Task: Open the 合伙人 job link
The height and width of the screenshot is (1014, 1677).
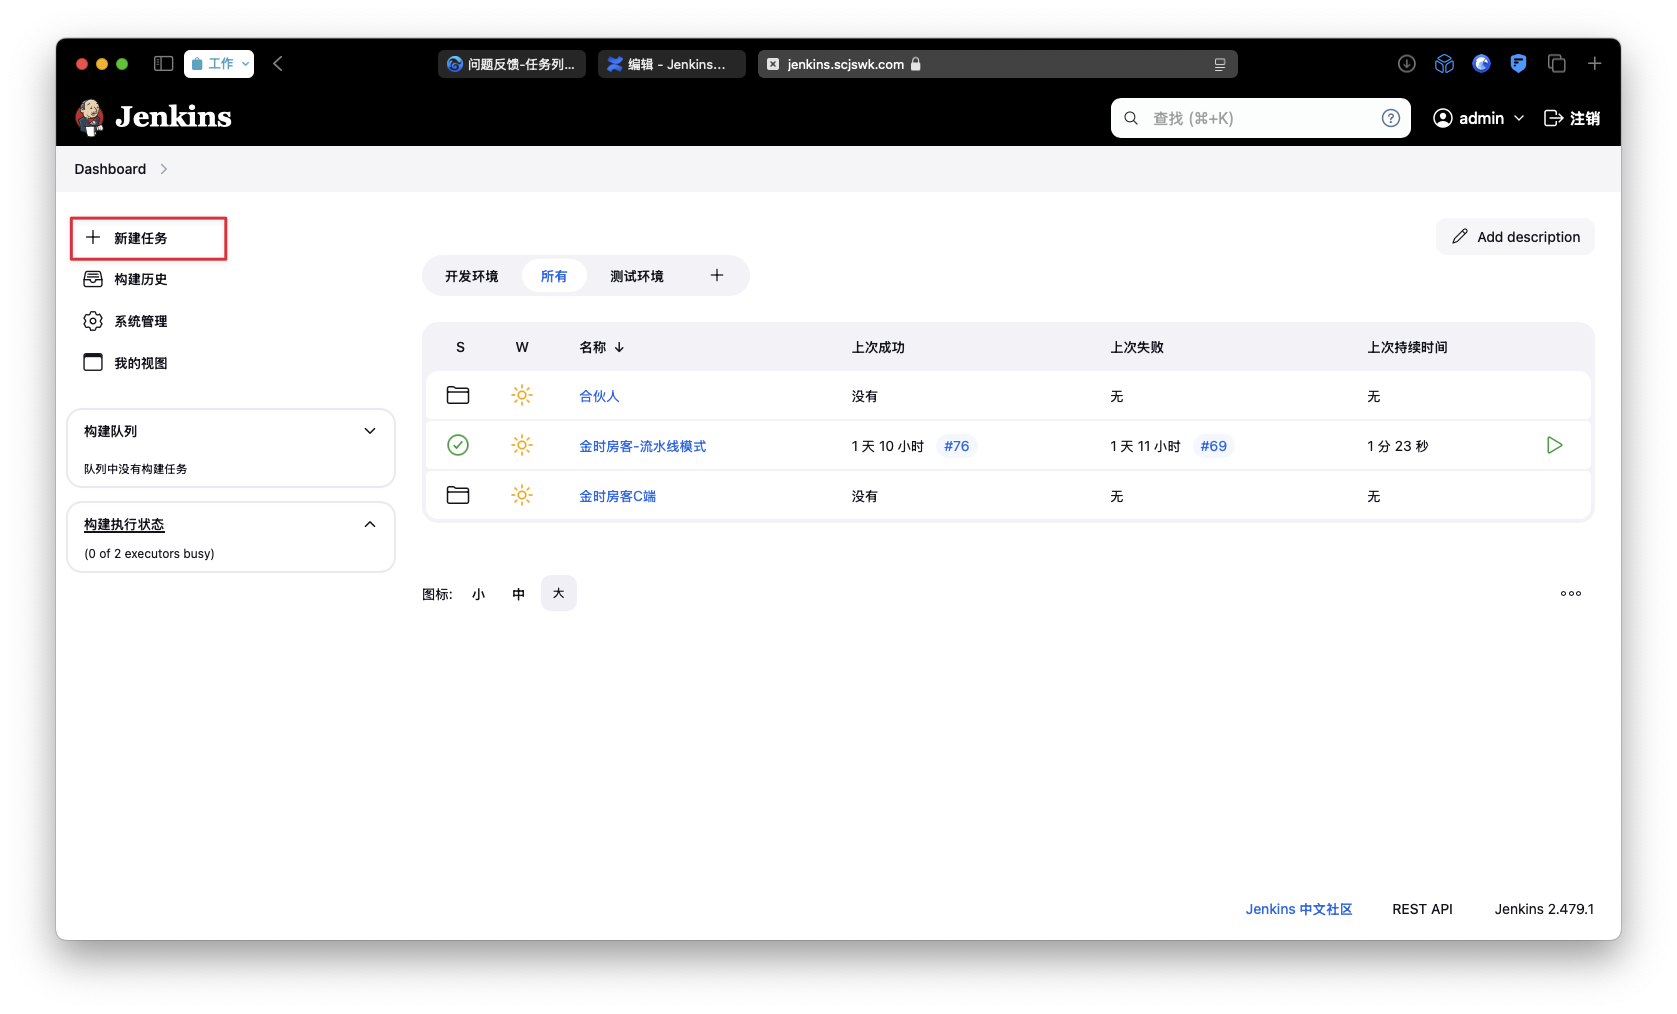Action: (599, 396)
